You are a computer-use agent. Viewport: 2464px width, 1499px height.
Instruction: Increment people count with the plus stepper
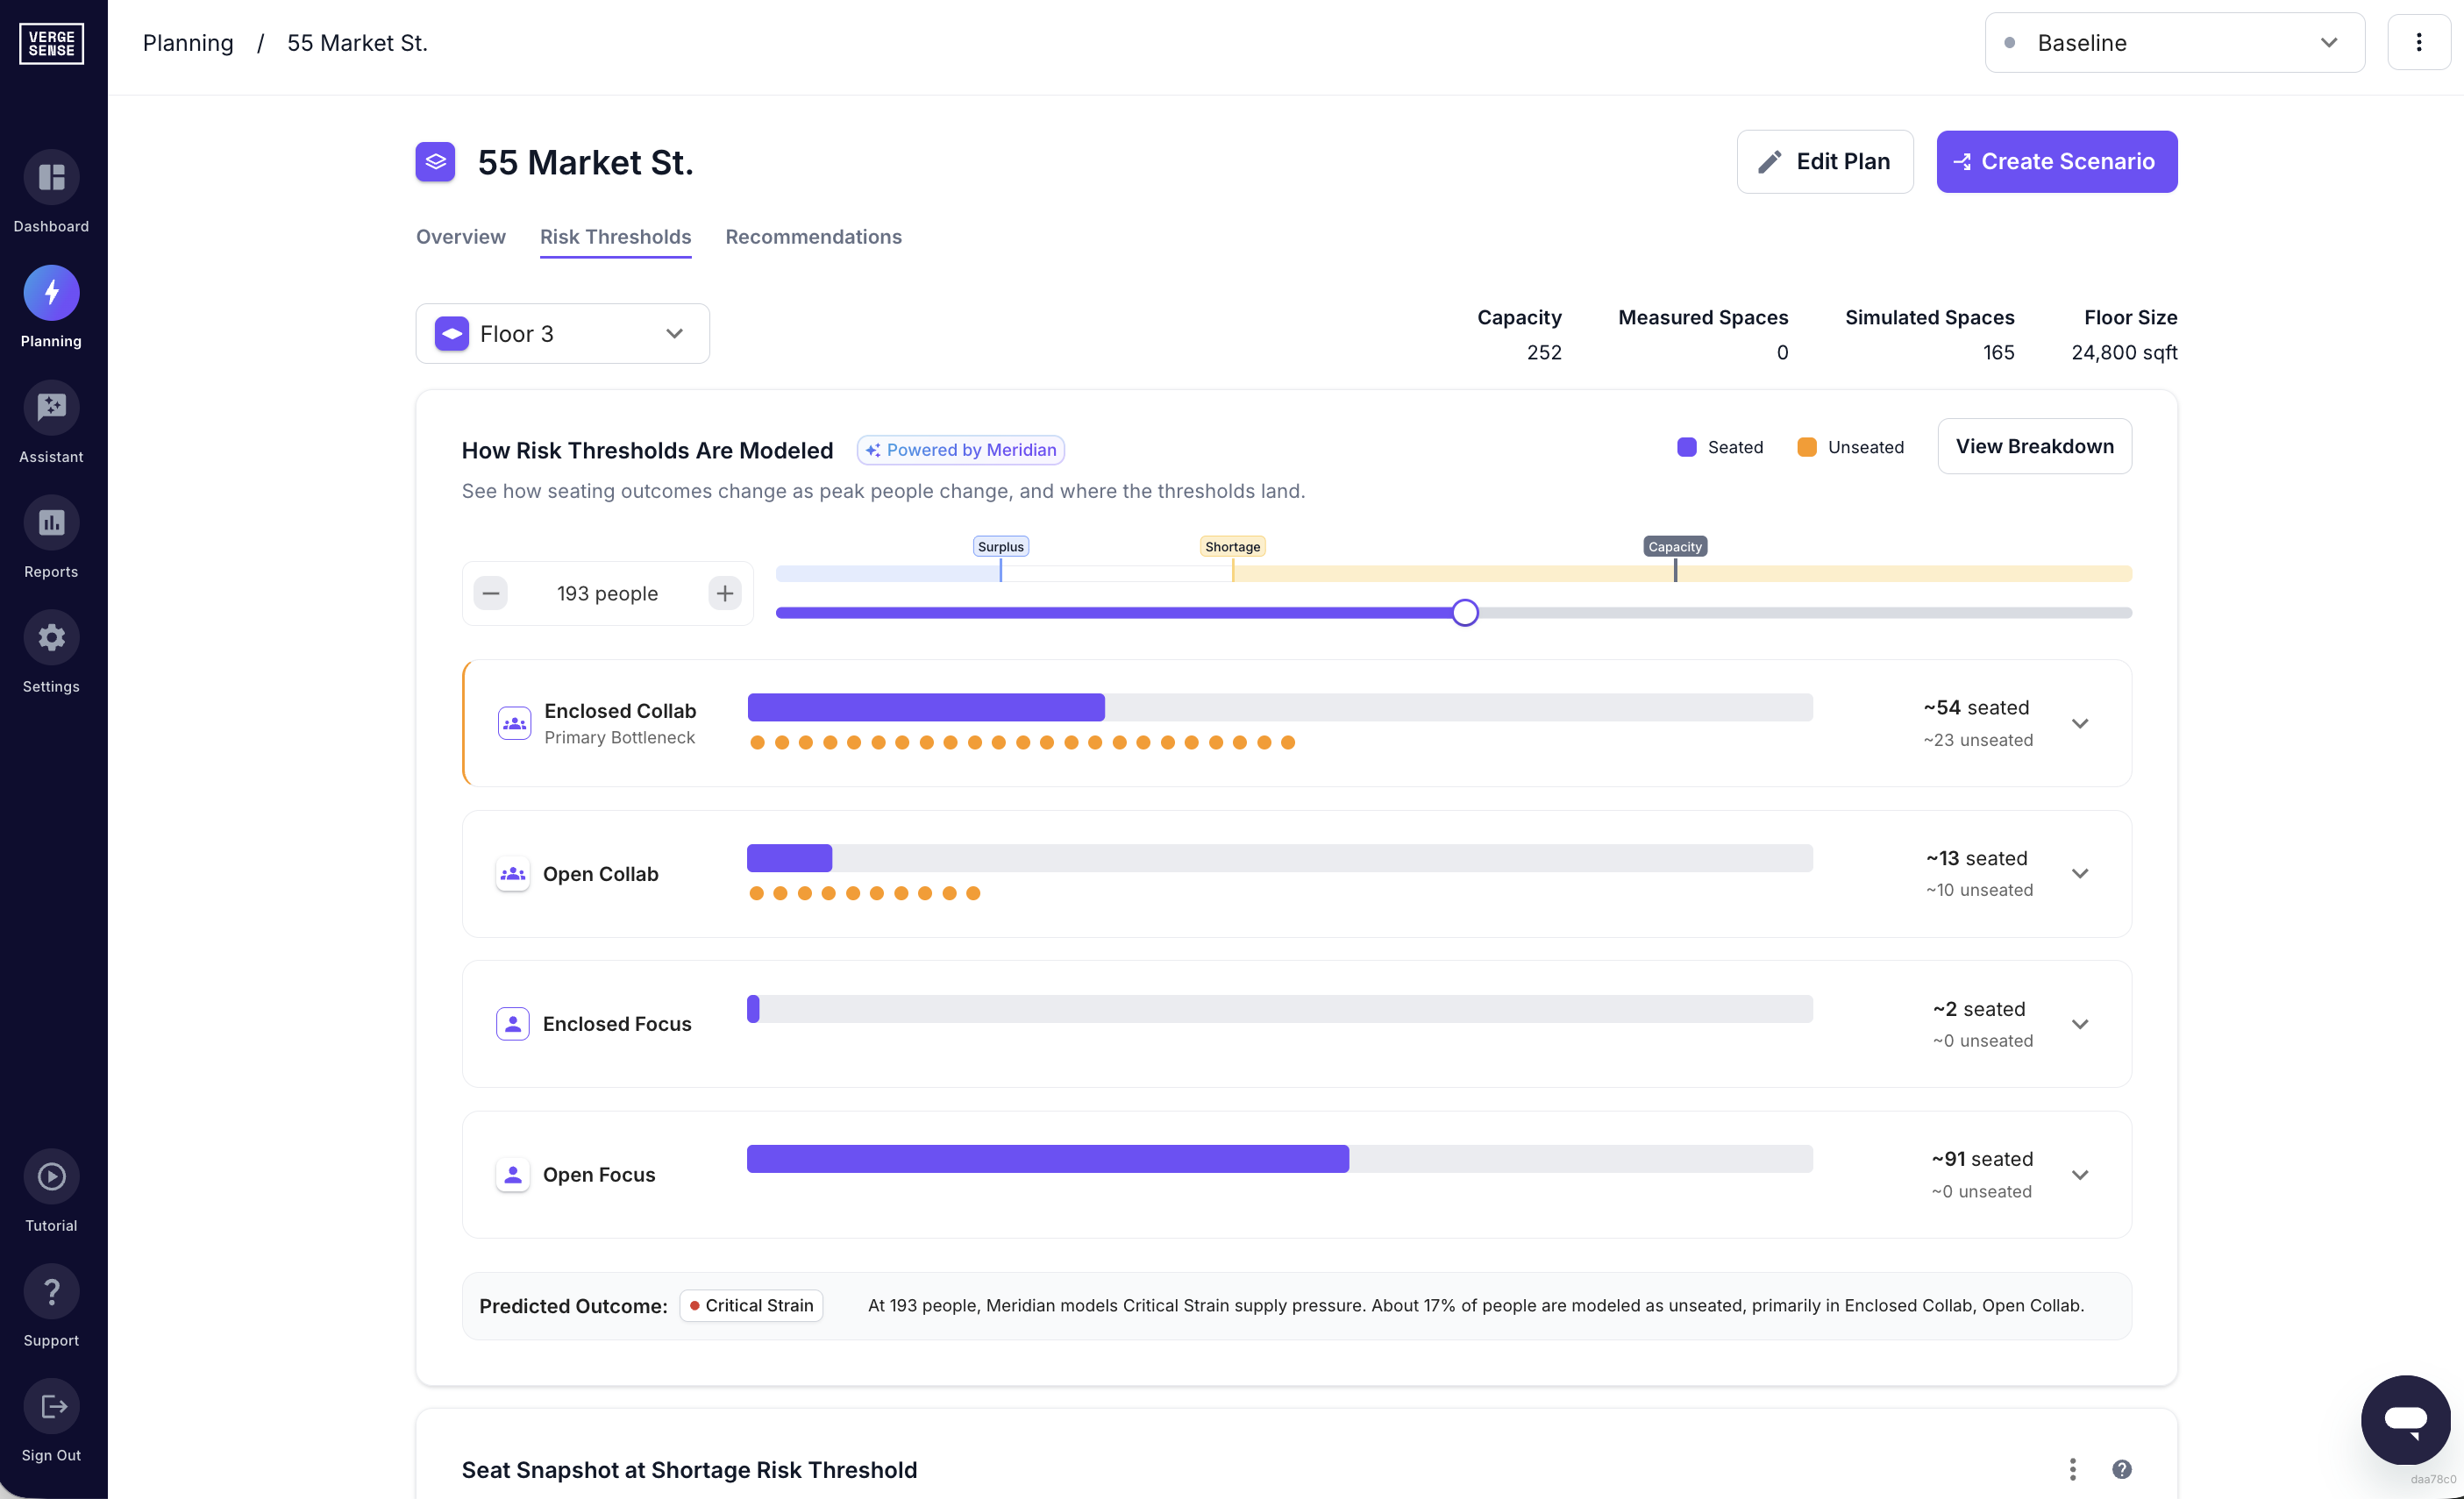click(x=724, y=593)
